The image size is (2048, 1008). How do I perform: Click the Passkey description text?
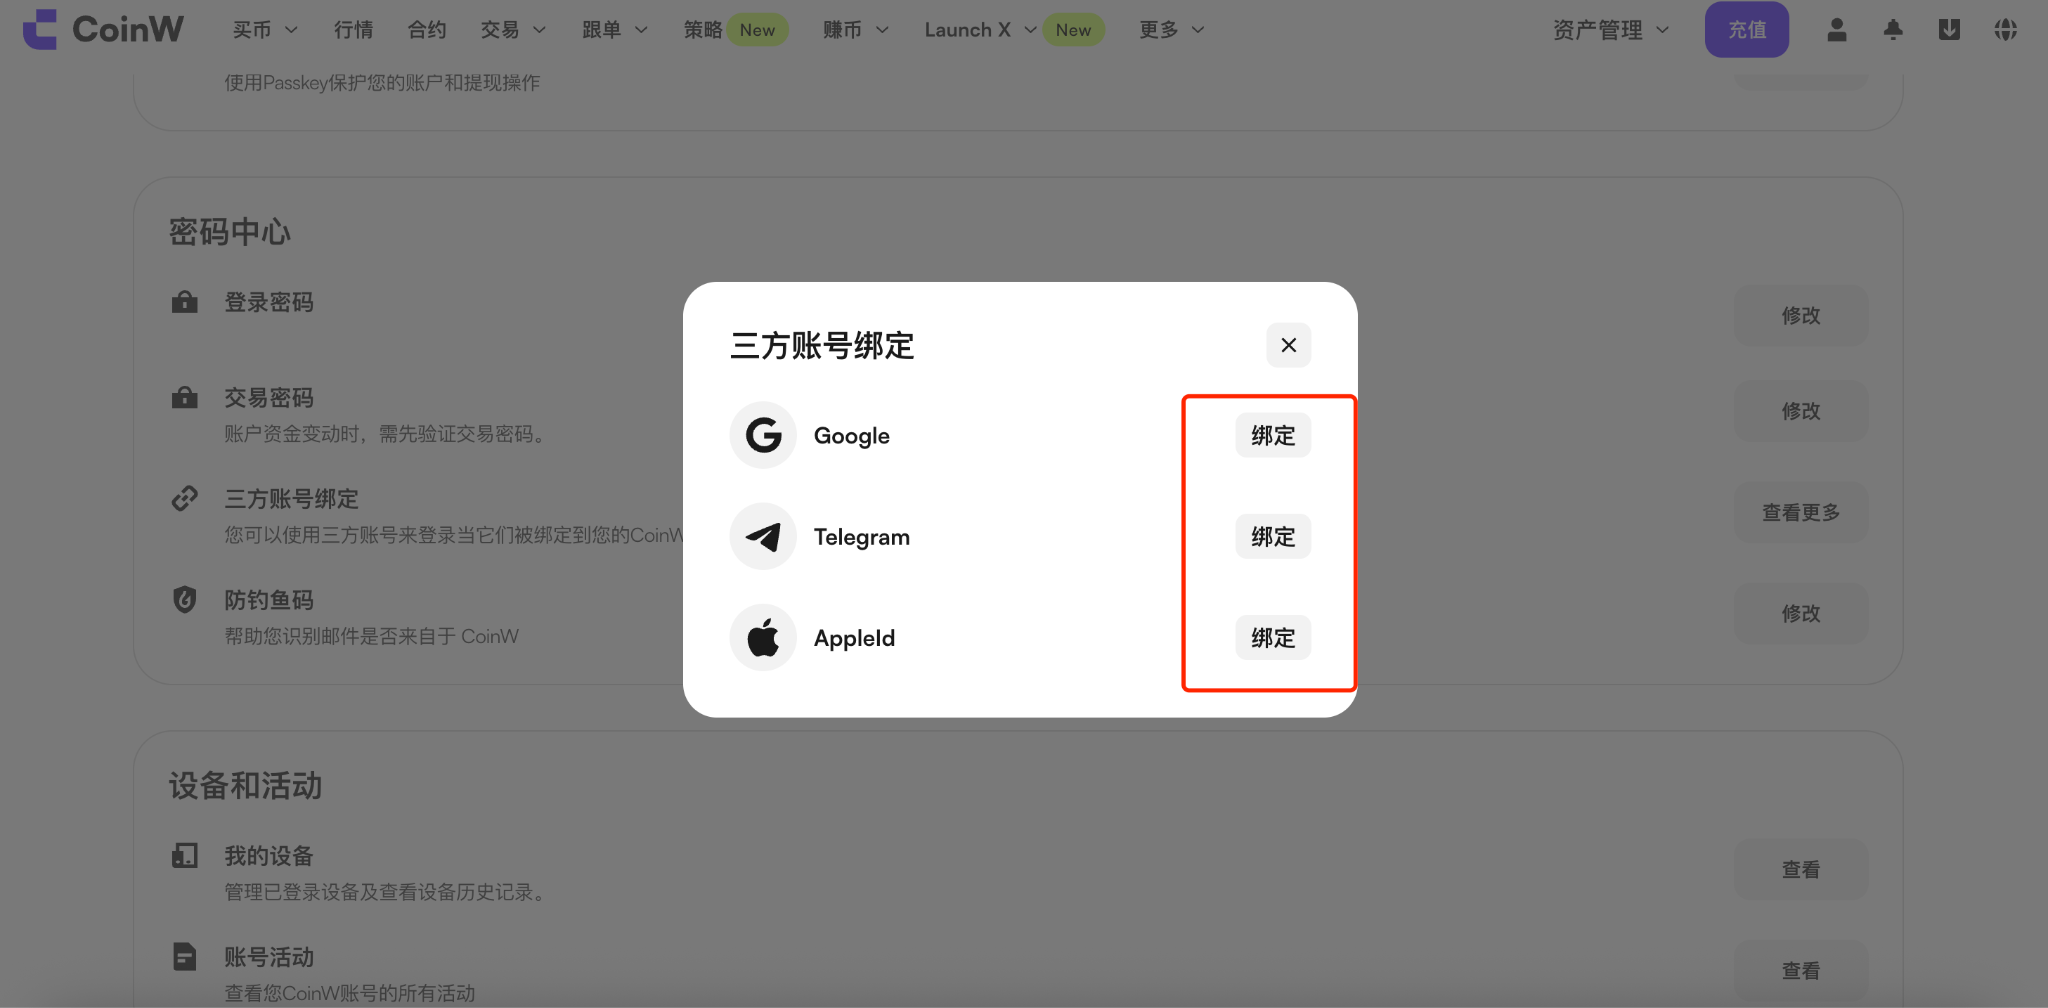382,83
